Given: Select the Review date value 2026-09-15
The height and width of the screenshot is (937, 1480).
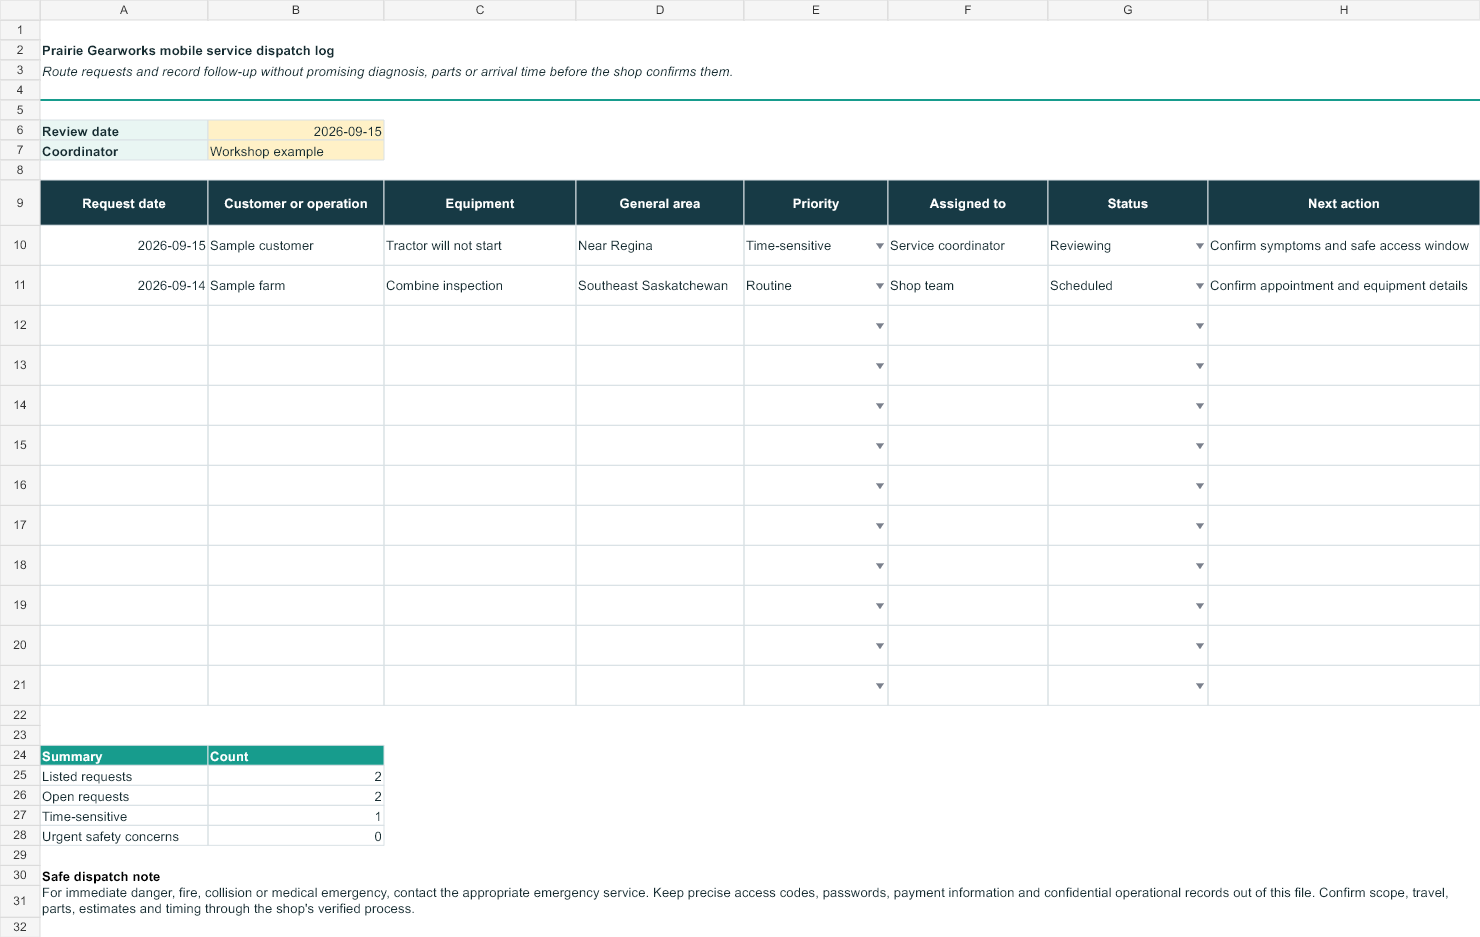Looking at the screenshot, I should pyautogui.click(x=296, y=131).
